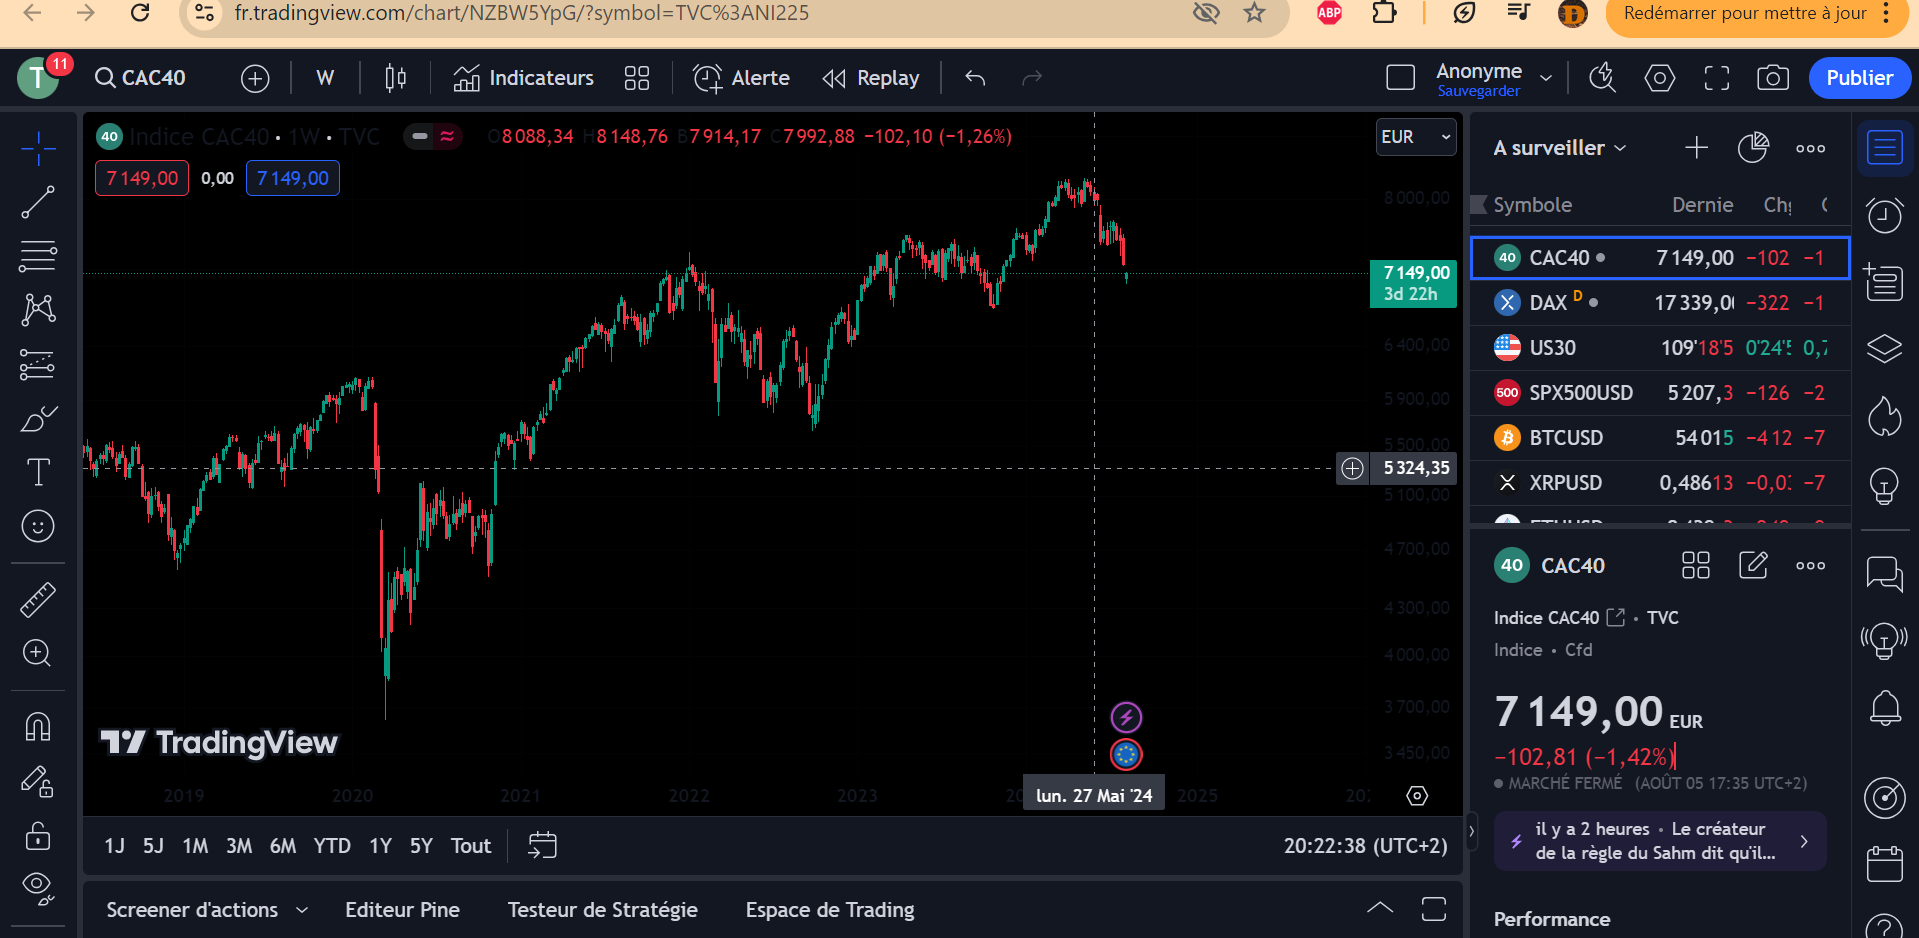Expand the Anonyme layout dropdown
The height and width of the screenshot is (938, 1919).
(x=1546, y=78)
